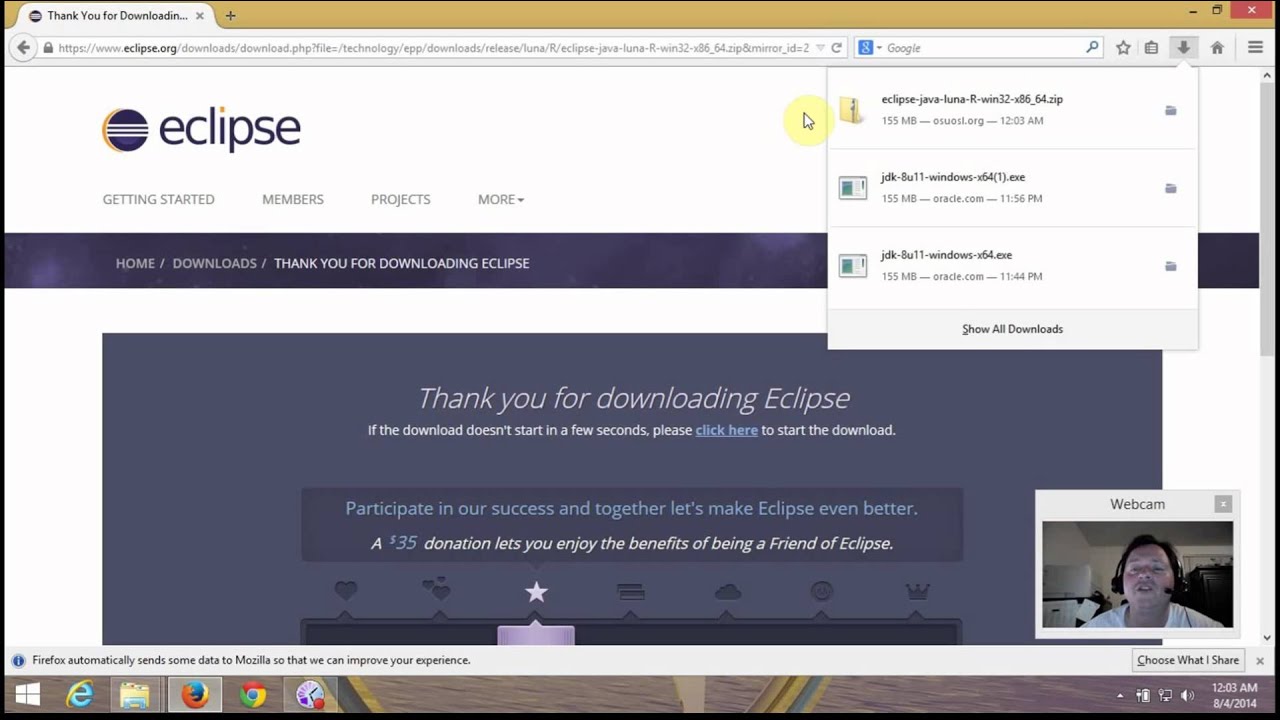Open File Explorer from the taskbar
This screenshot has width=1280, height=720.
point(135,695)
